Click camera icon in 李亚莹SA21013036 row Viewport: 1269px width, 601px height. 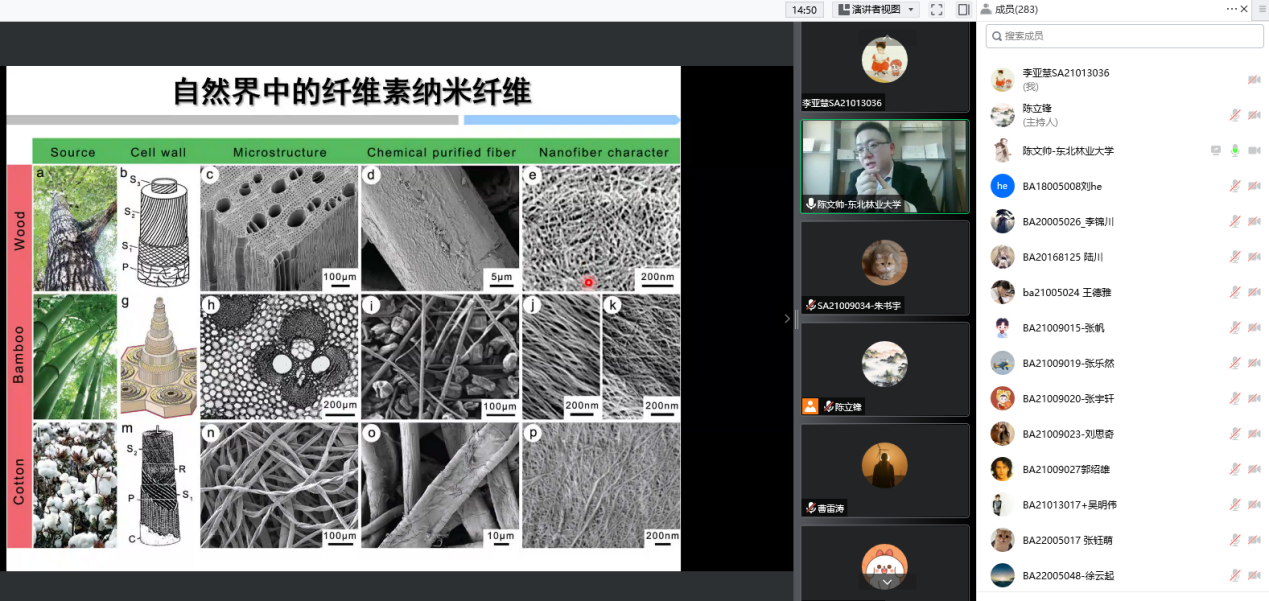(1254, 80)
